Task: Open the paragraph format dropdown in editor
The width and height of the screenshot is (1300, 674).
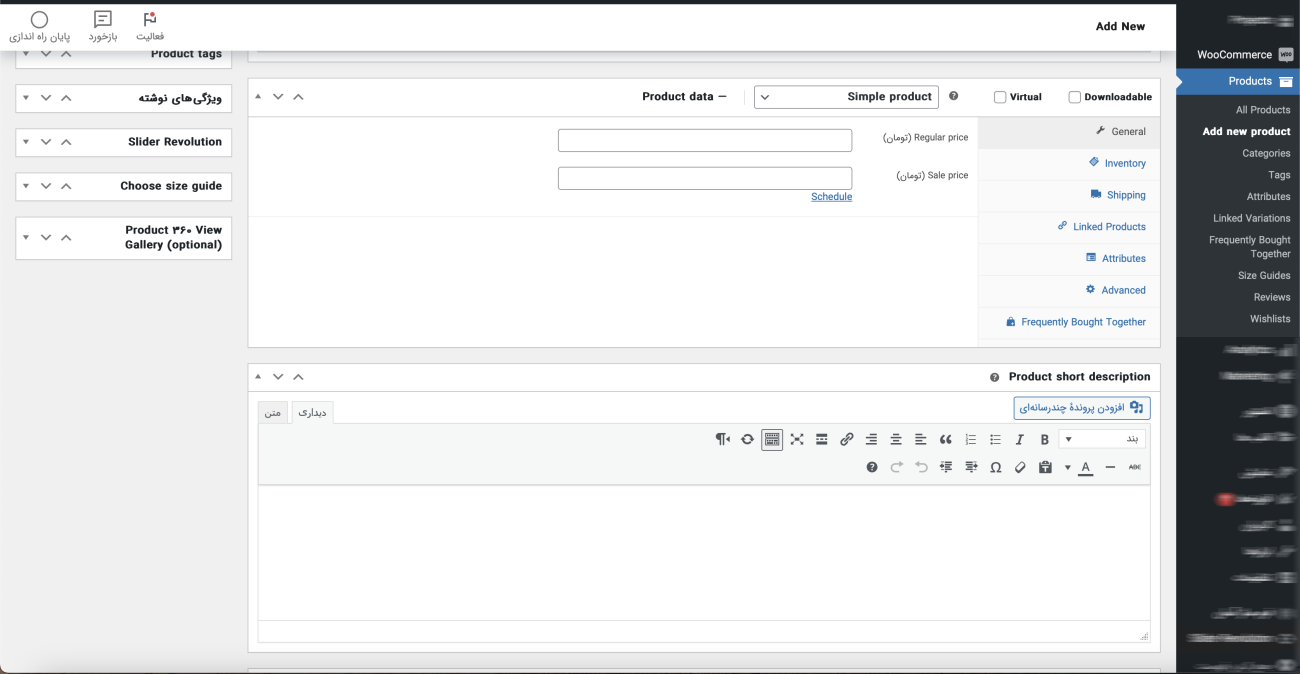Action: pos(1102,440)
